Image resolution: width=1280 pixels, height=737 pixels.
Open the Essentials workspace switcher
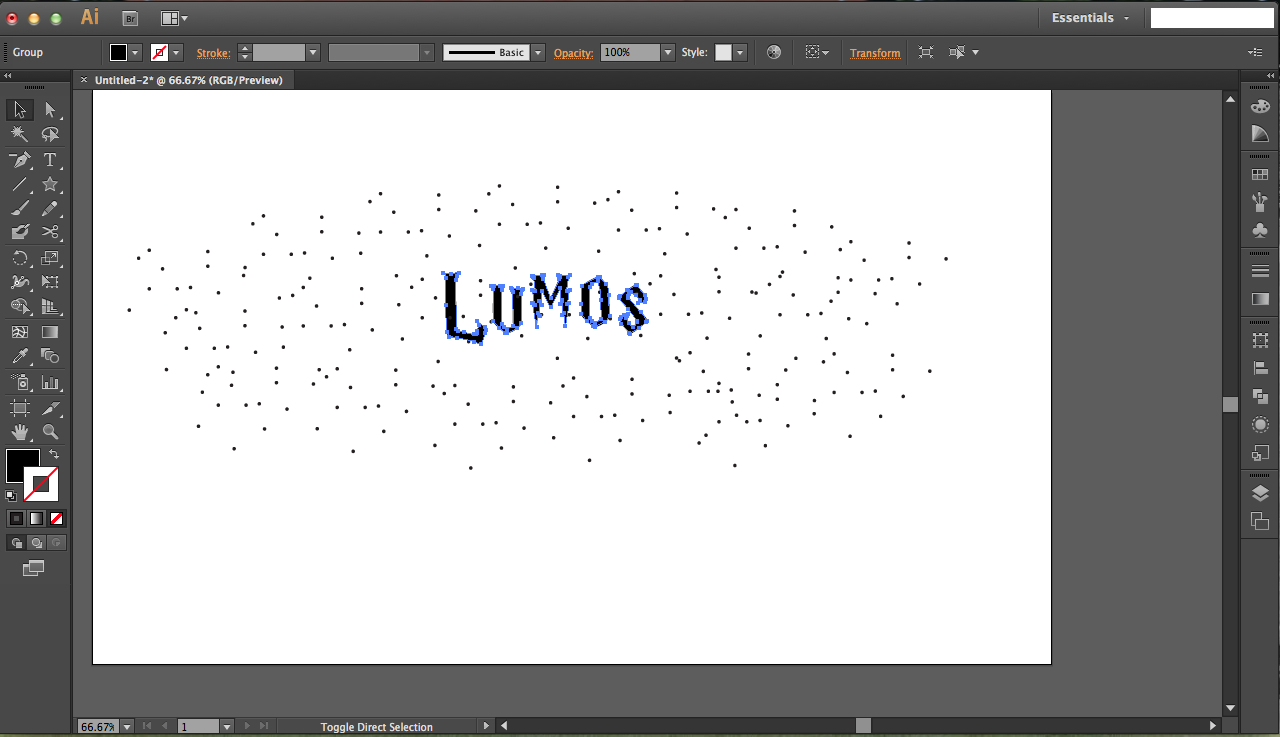1091,18
